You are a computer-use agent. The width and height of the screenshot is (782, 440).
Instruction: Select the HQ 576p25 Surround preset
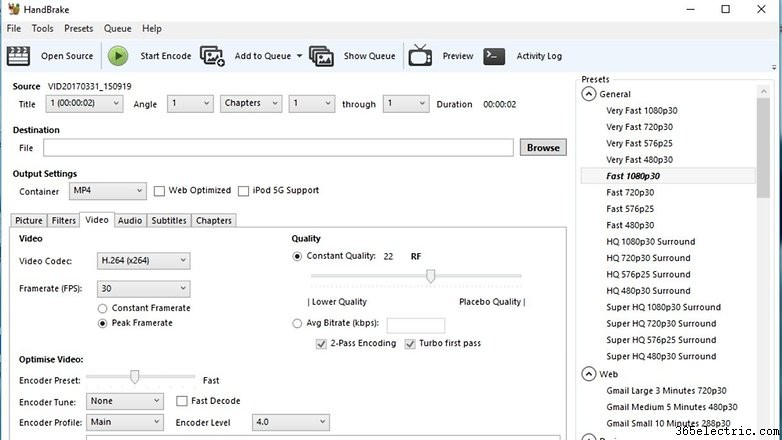click(x=648, y=274)
